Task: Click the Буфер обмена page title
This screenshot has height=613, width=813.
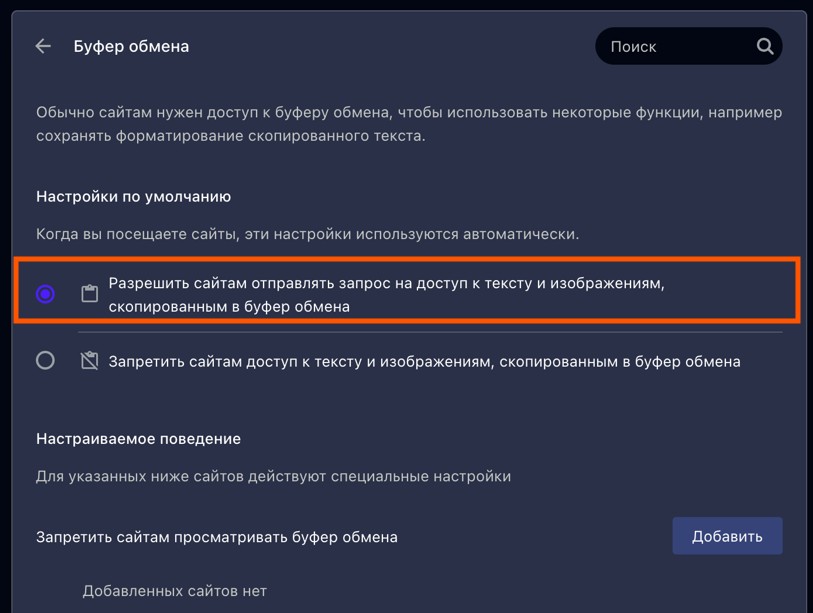Action: [x=131, y=46]
